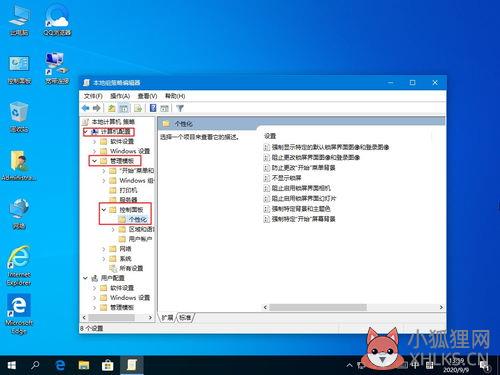Open the 操作(A) menu

120,96
